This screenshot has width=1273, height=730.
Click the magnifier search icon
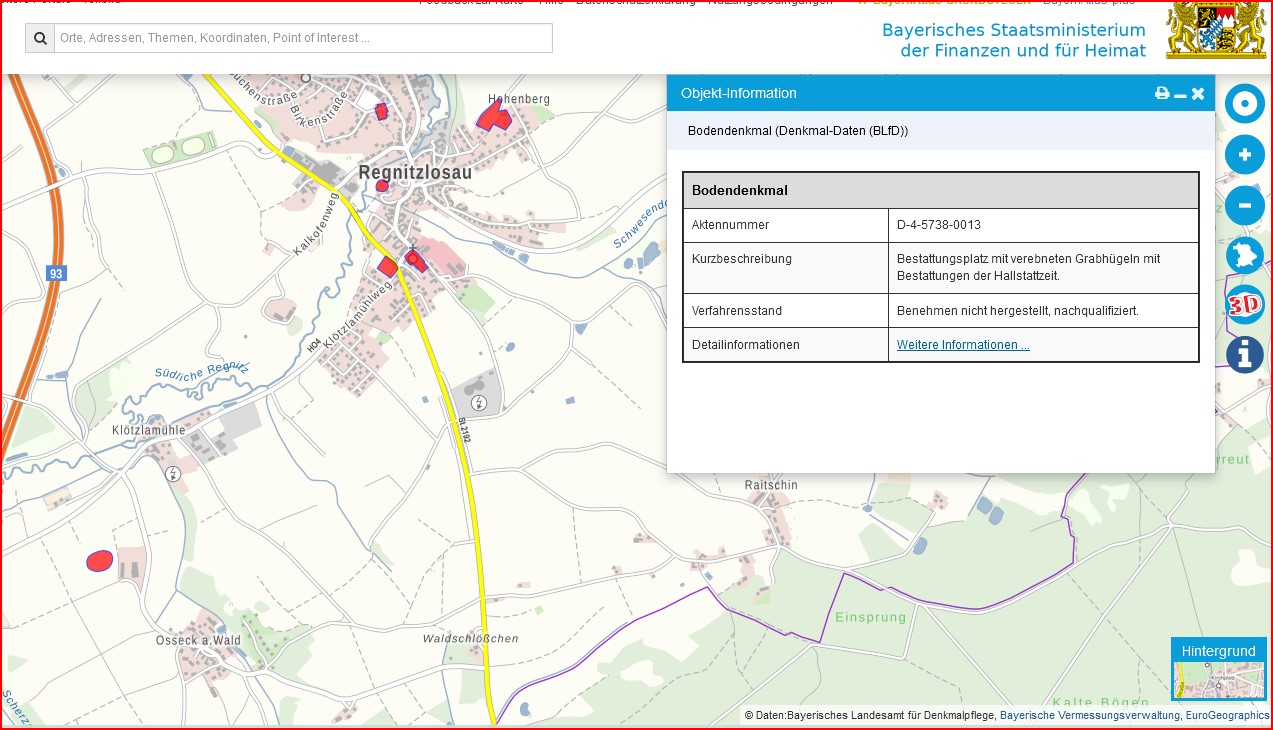[40, 38]
